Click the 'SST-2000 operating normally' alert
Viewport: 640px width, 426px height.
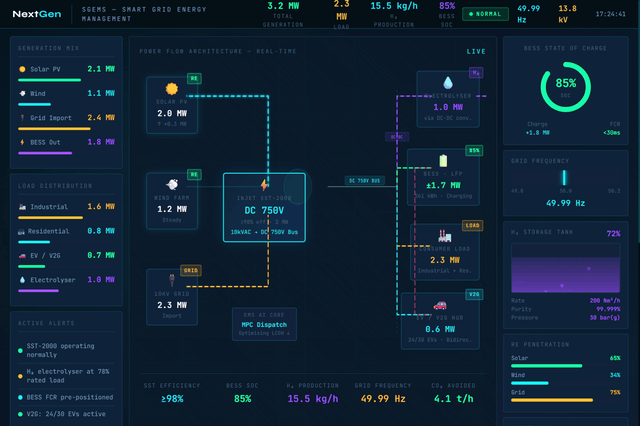(66, 351)
